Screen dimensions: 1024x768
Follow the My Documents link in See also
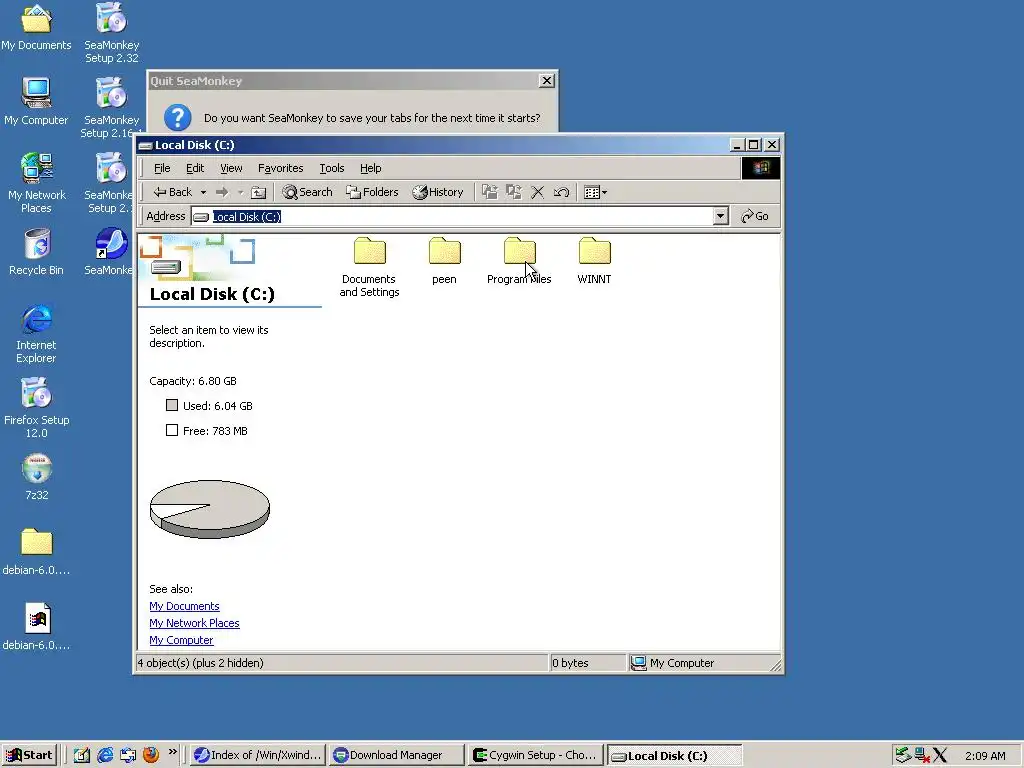(x=184, y=606)
